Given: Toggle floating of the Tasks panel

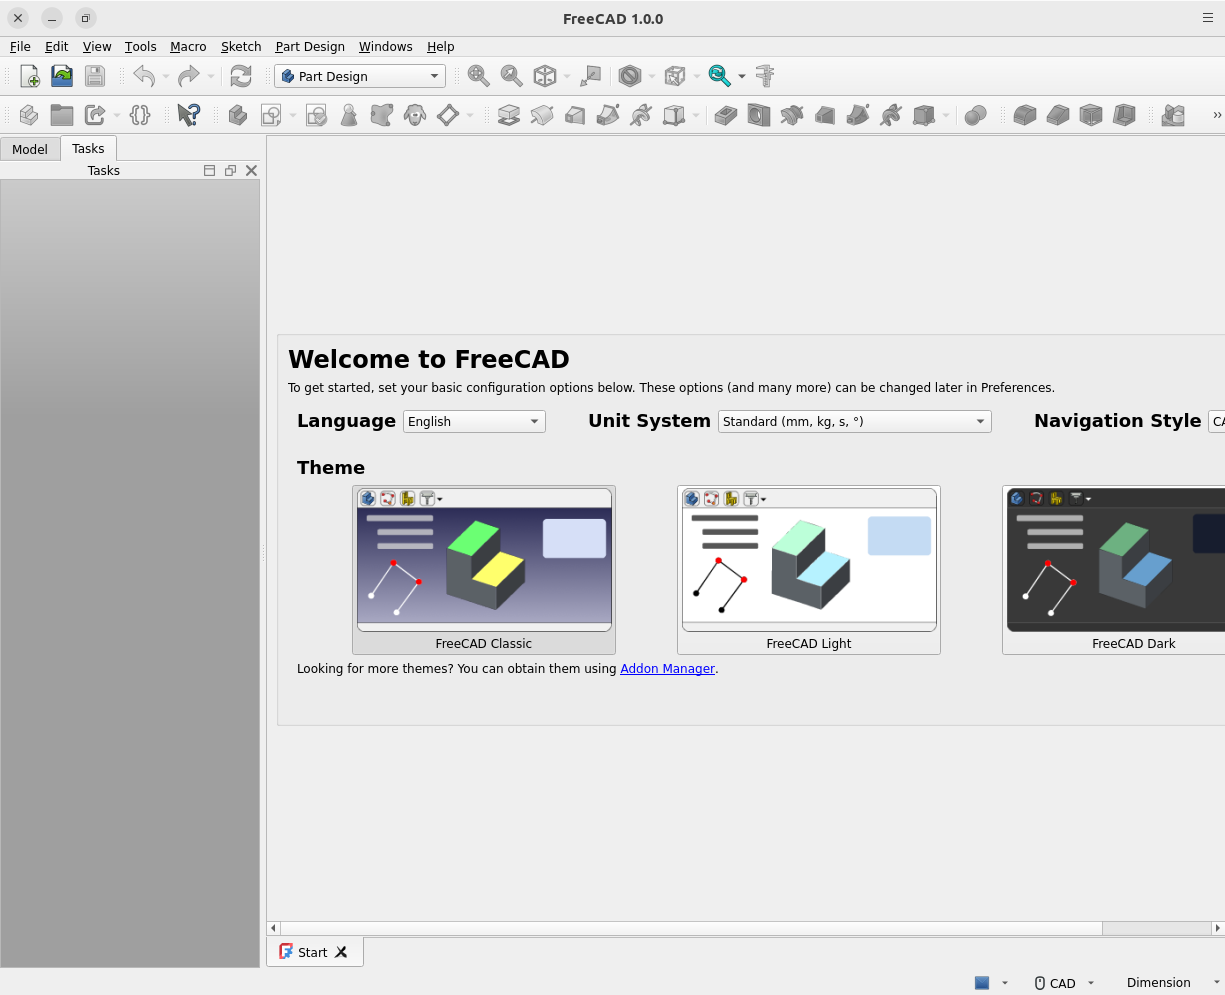Looking at the screenshot, I should (230, 171).
